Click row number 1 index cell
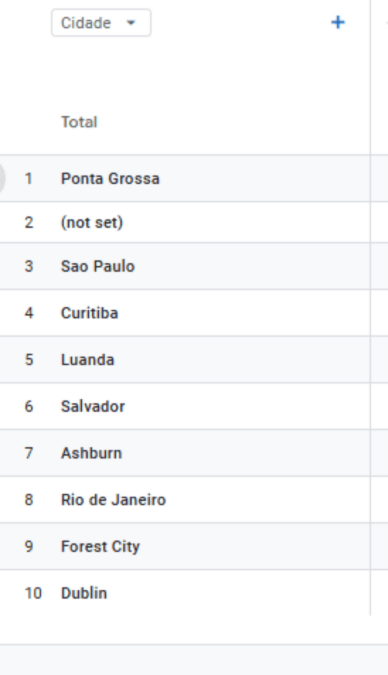 click(28, 178)
